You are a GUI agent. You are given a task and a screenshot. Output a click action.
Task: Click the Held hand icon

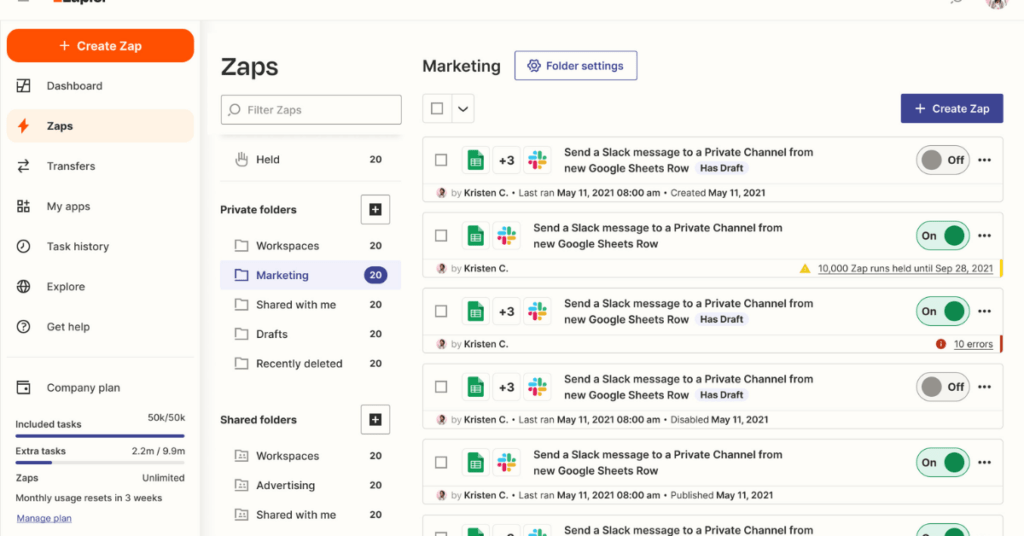[241, 159]
